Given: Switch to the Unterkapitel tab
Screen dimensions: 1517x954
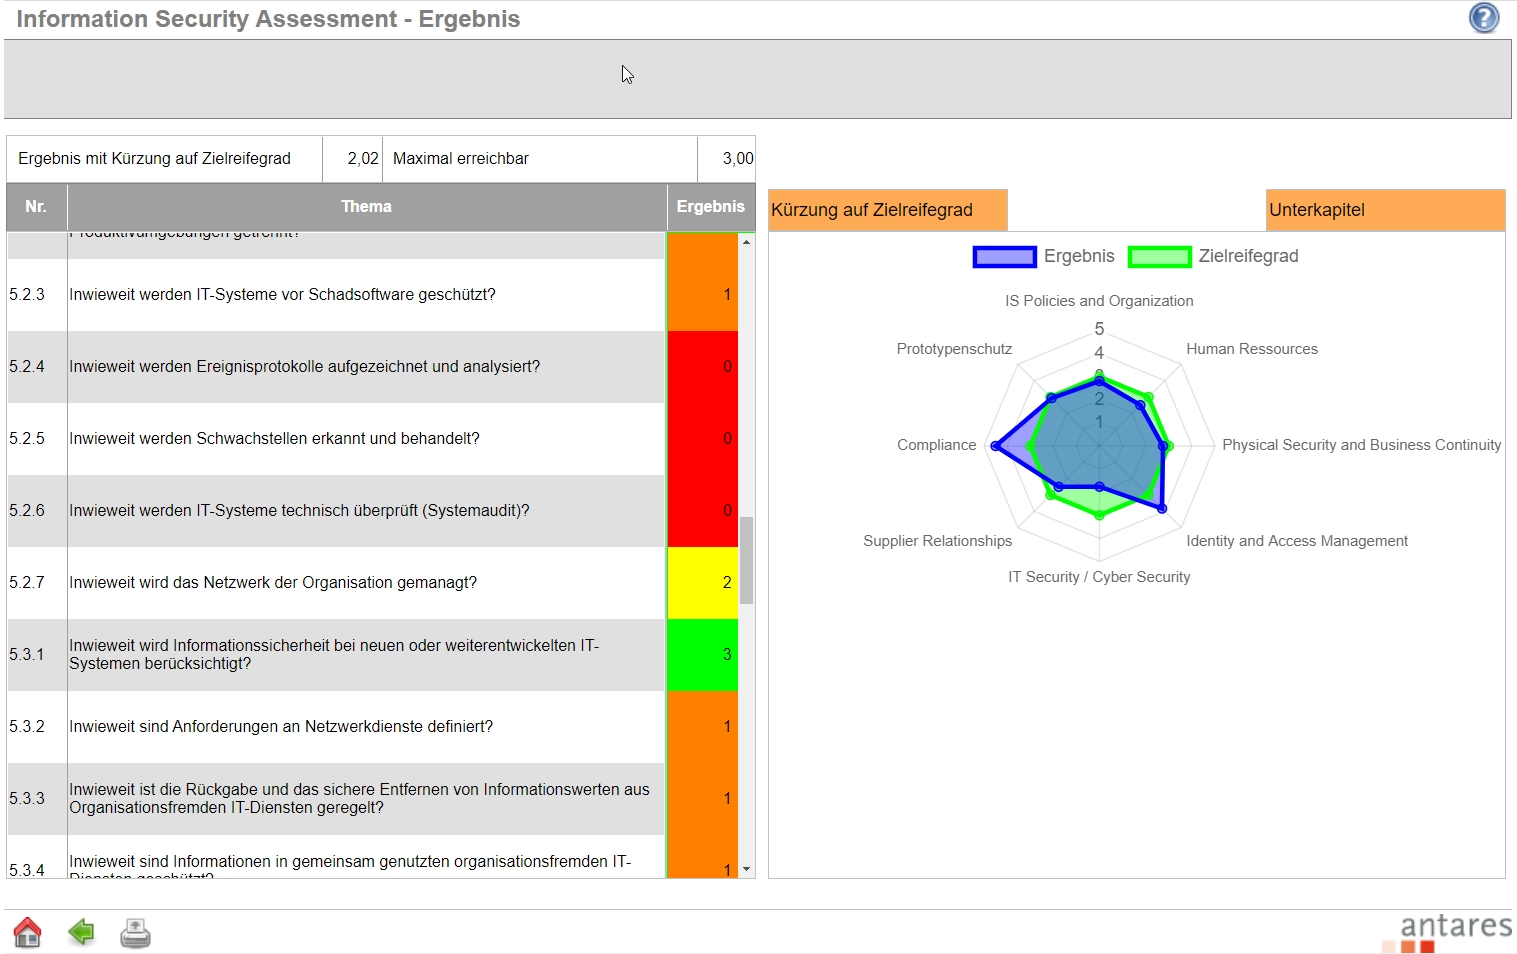Looking at the screenshot, I should click(1384, 210).
